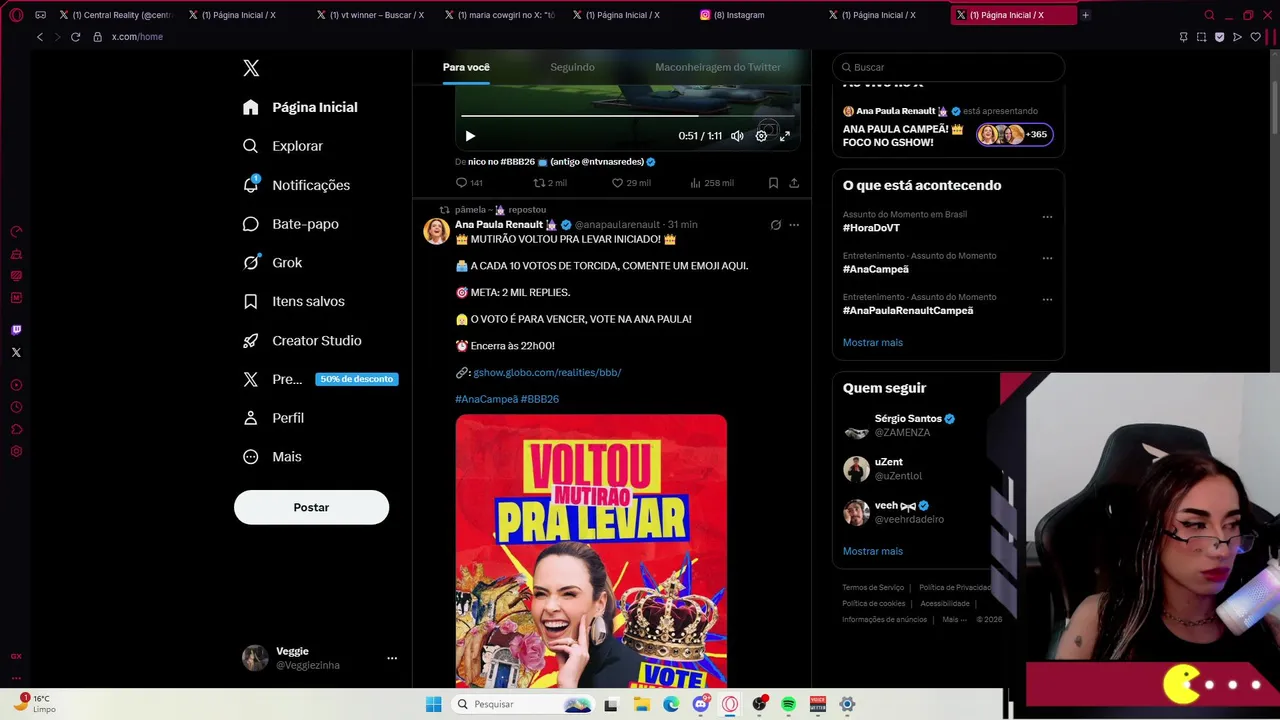Switch to Maconheiragem do Twitter tab
The height and width of the screenshot is (720, 1280).
click(x=718, y=67)
